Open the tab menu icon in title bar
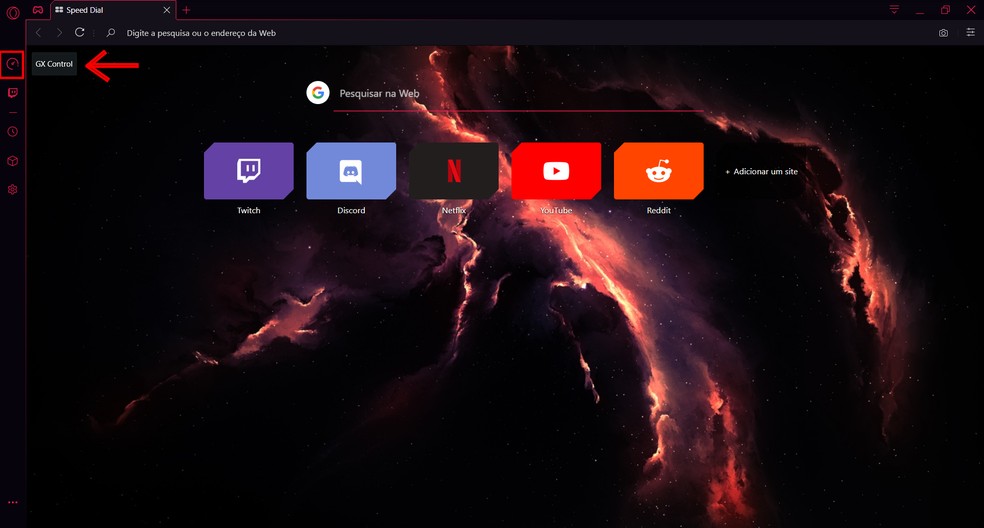This screenshot has width=984, height=528. (894, 9)
